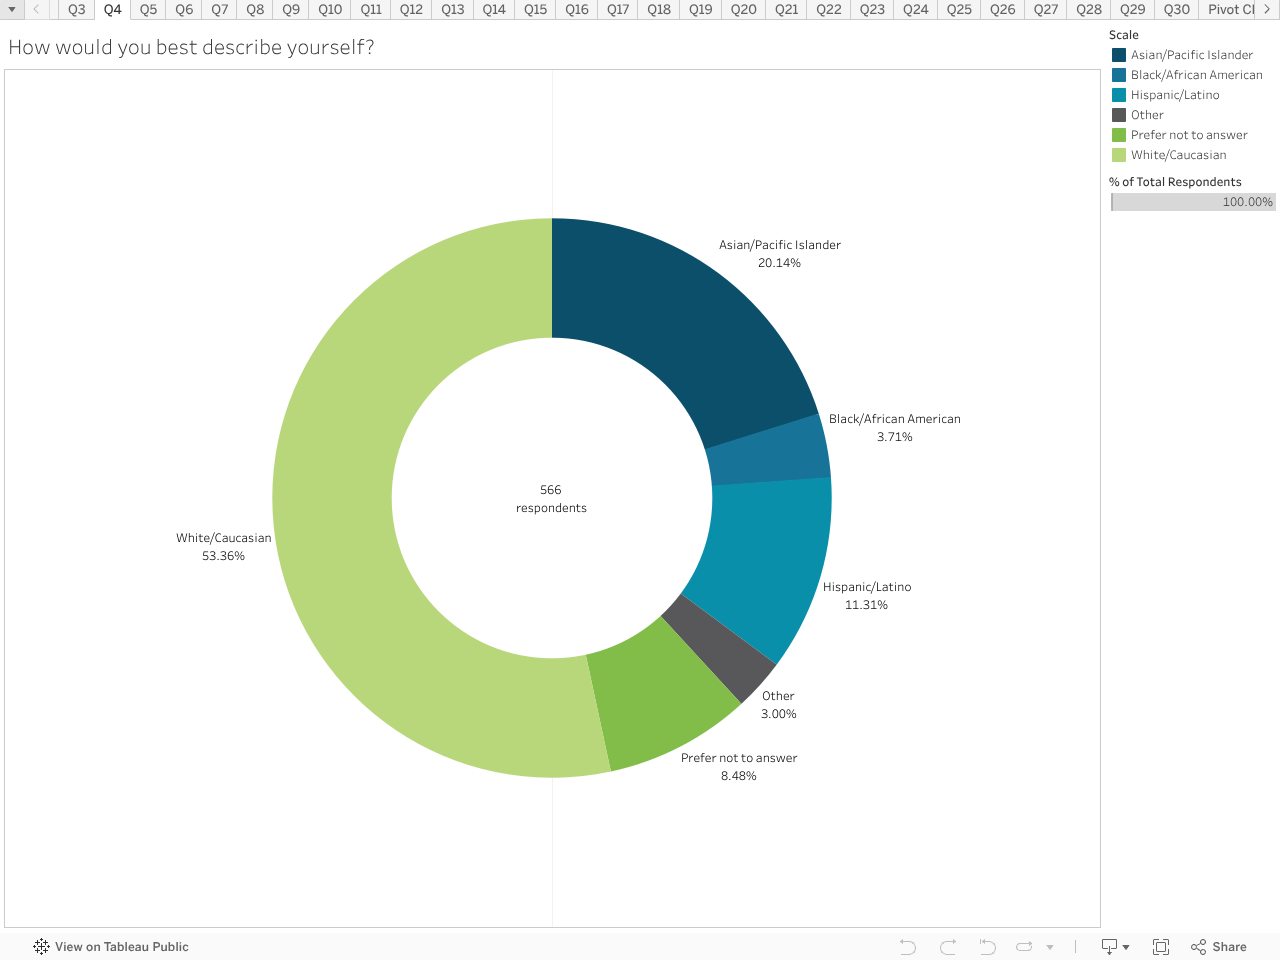Select the Q30 tab
1280x960 pixels.
[1176, 10]
